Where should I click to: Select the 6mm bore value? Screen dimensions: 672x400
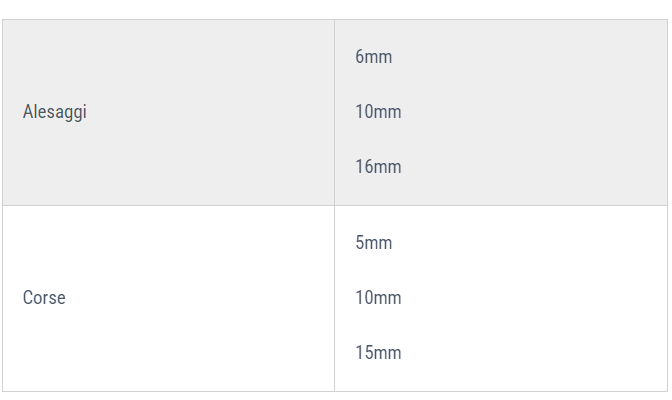click(x=373, y=57)
